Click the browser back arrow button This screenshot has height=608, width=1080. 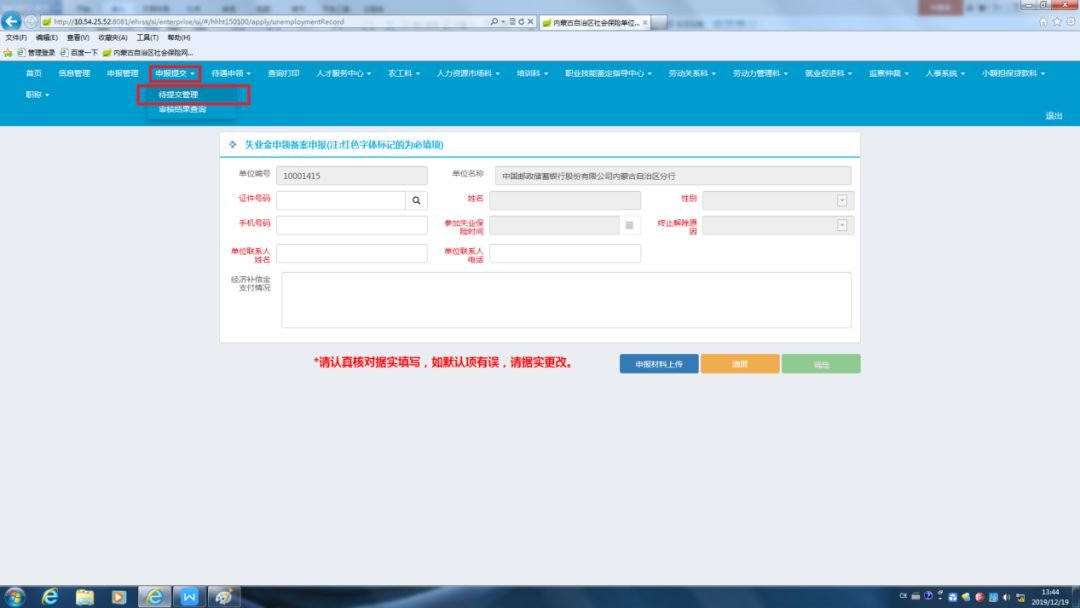[x=13, y=21]
